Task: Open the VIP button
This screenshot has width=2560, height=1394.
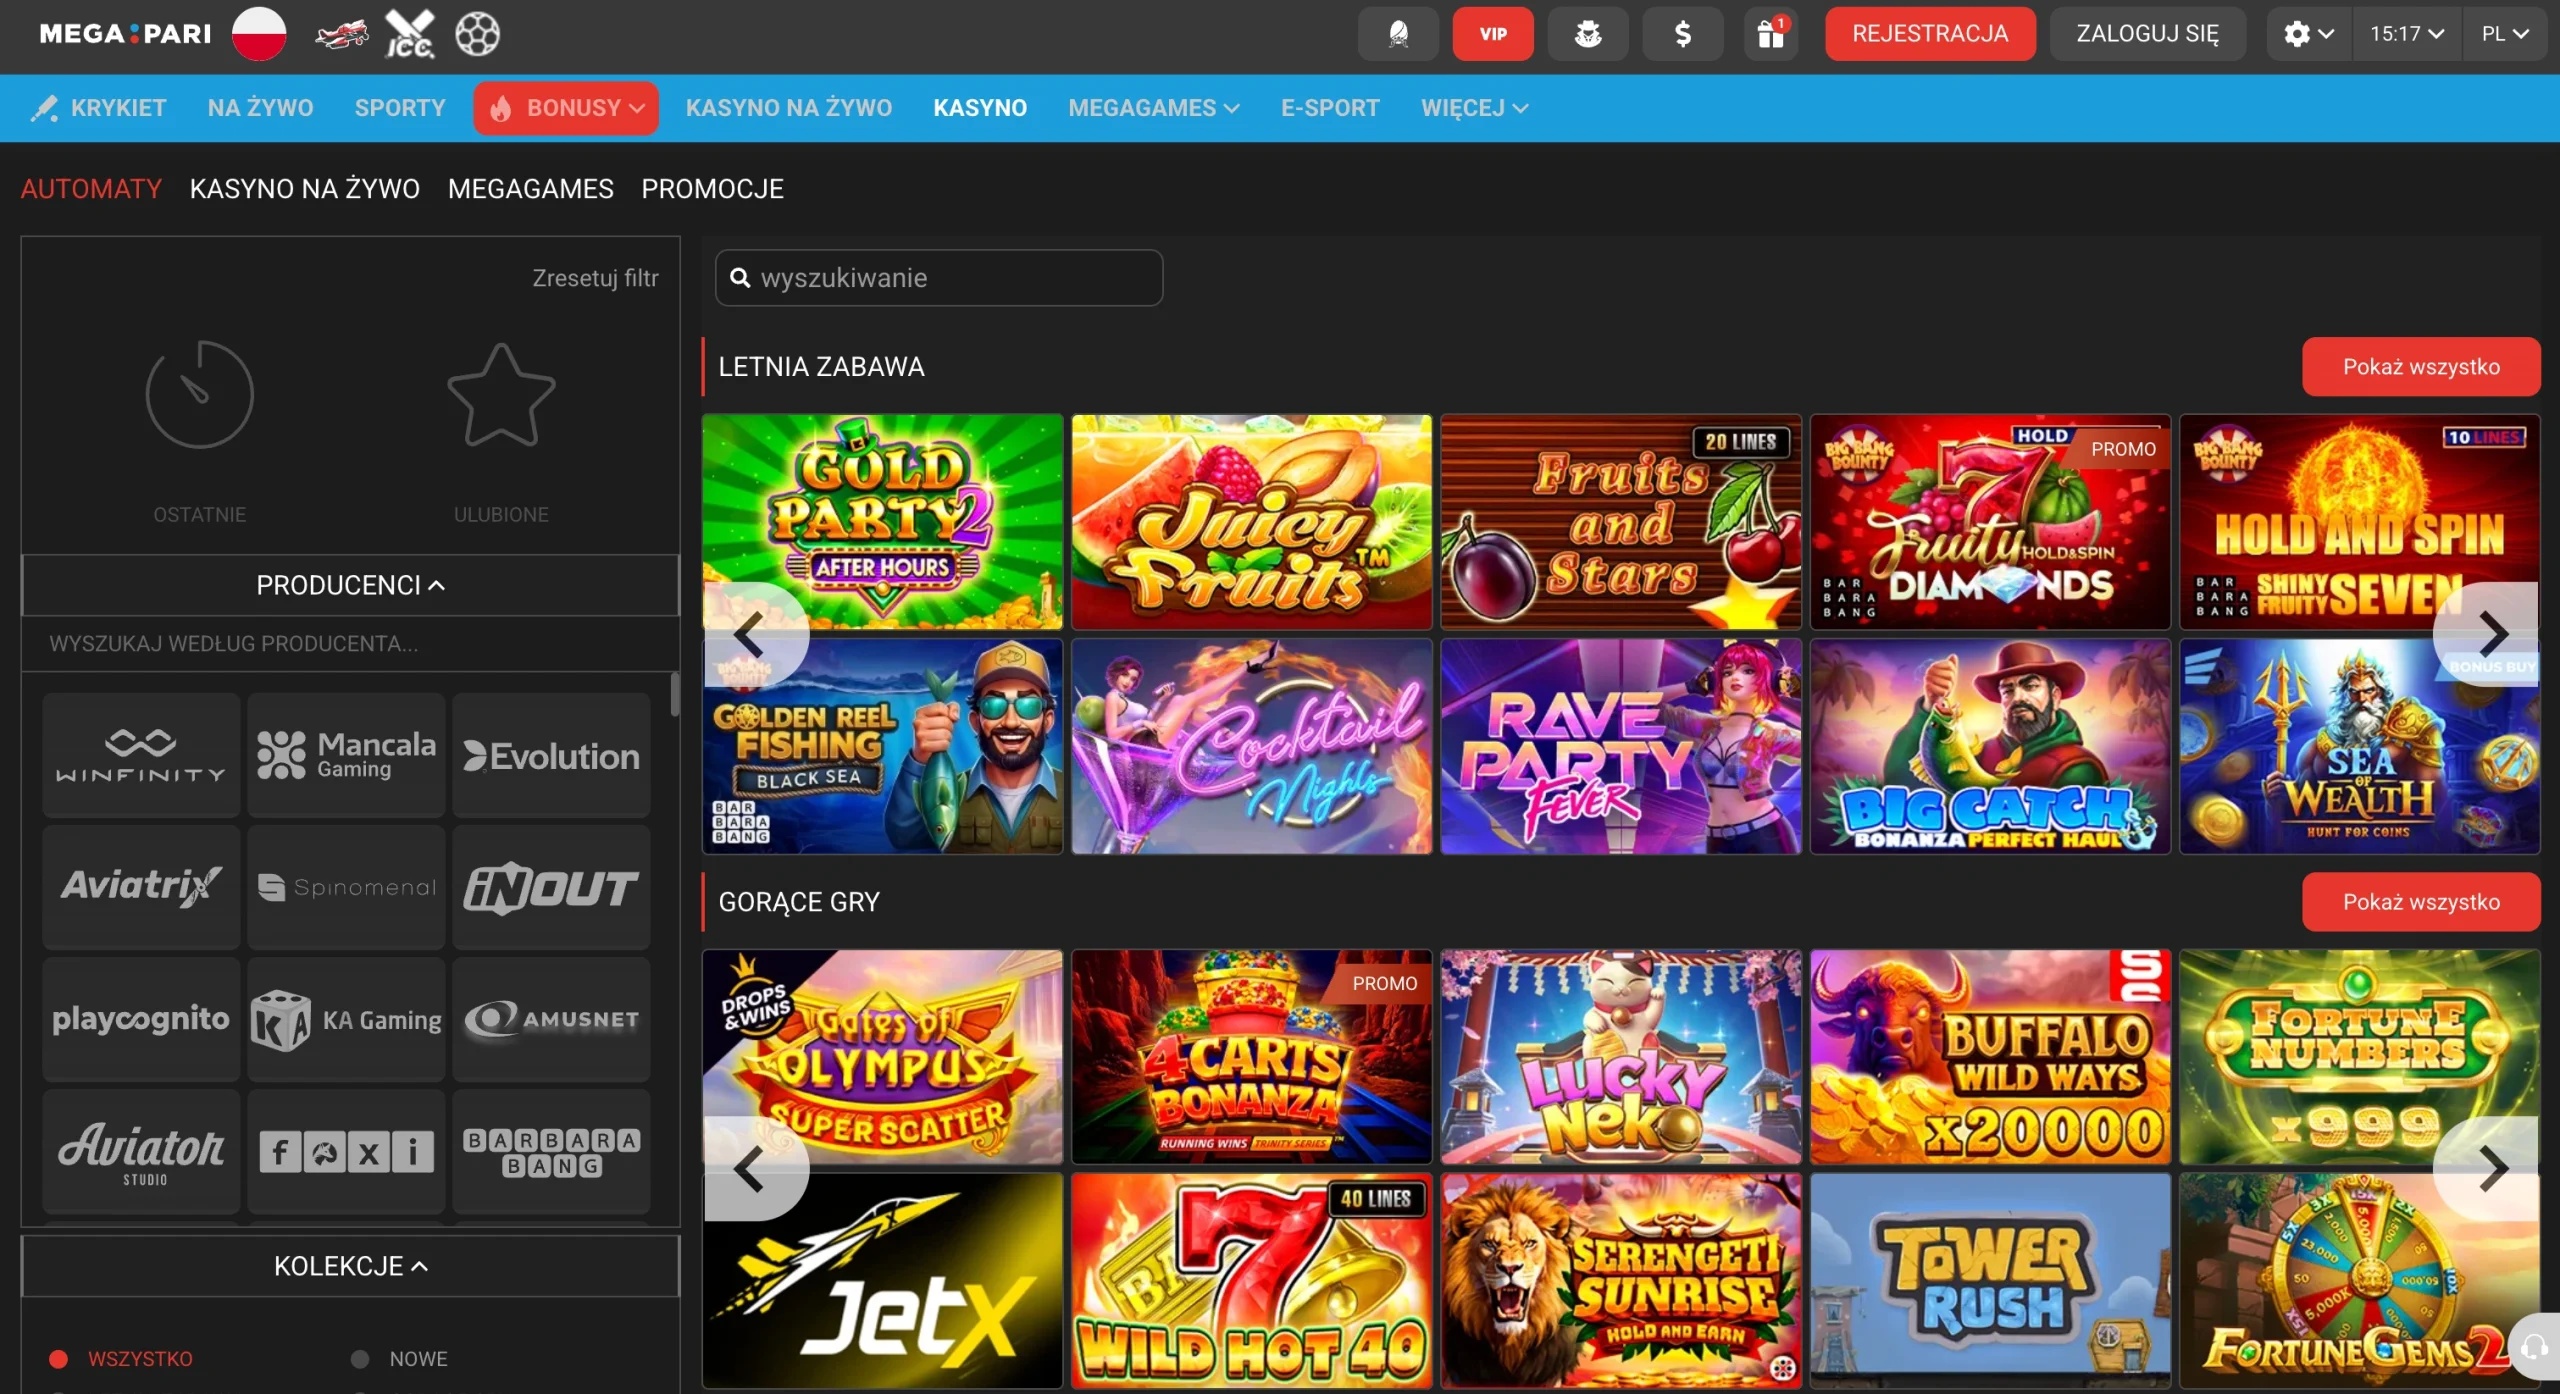Action: 1493,34
